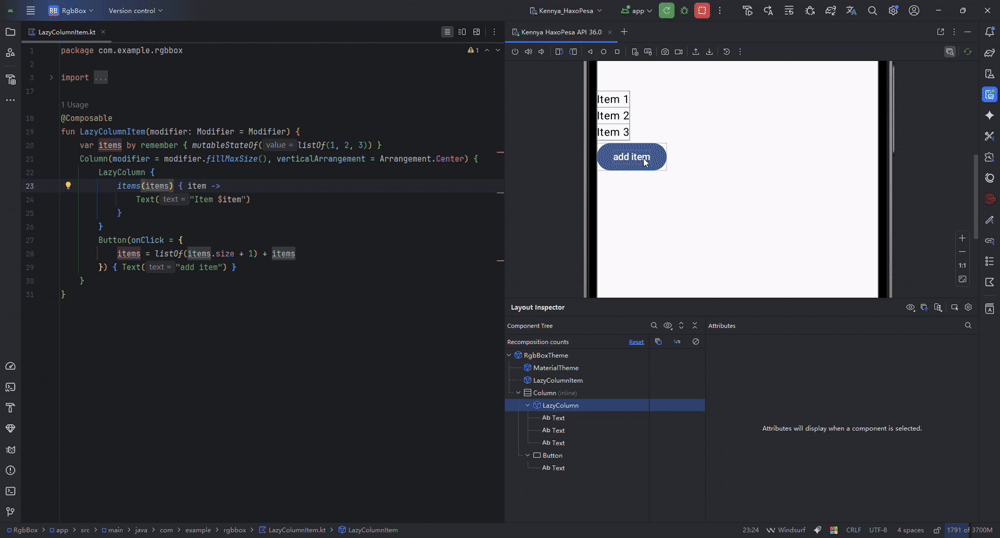
Task: Click emulator home circle button
Action: click(603, 52)
